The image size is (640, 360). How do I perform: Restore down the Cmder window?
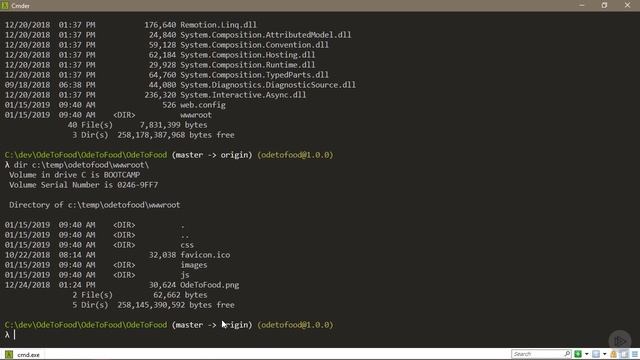coord(604,5)
